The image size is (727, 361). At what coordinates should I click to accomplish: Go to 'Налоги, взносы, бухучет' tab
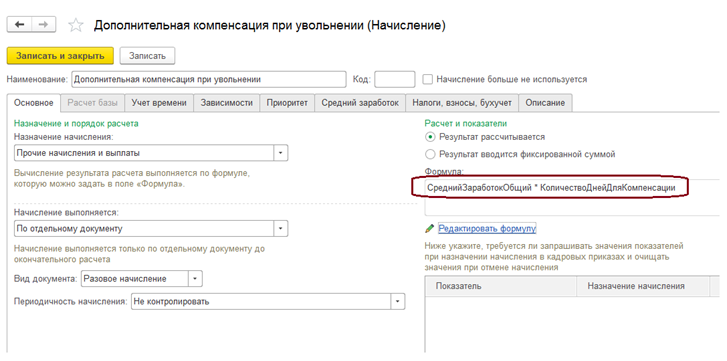click(462, 103)
